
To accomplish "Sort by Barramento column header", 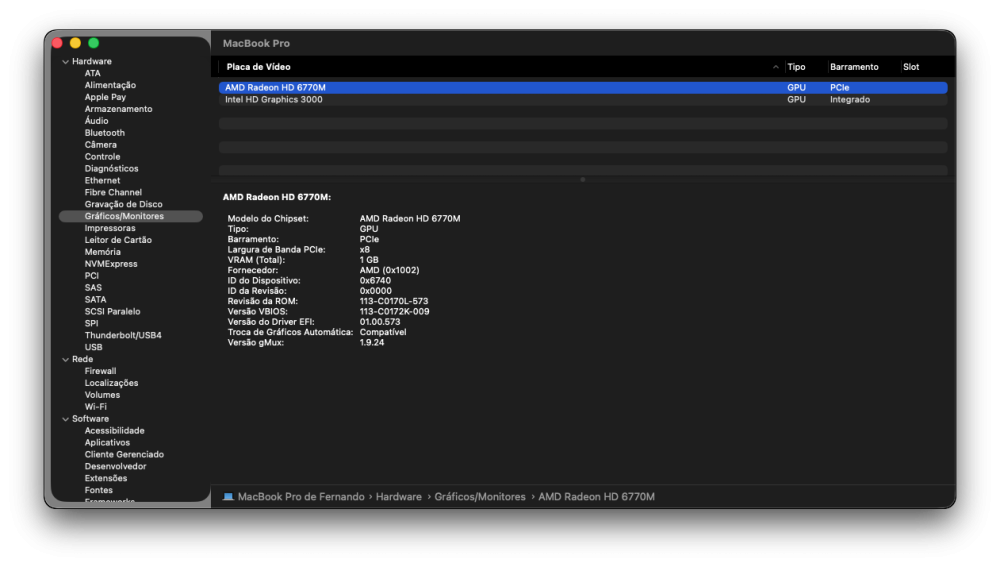I will pyautogui.click(x=854, y=67).
